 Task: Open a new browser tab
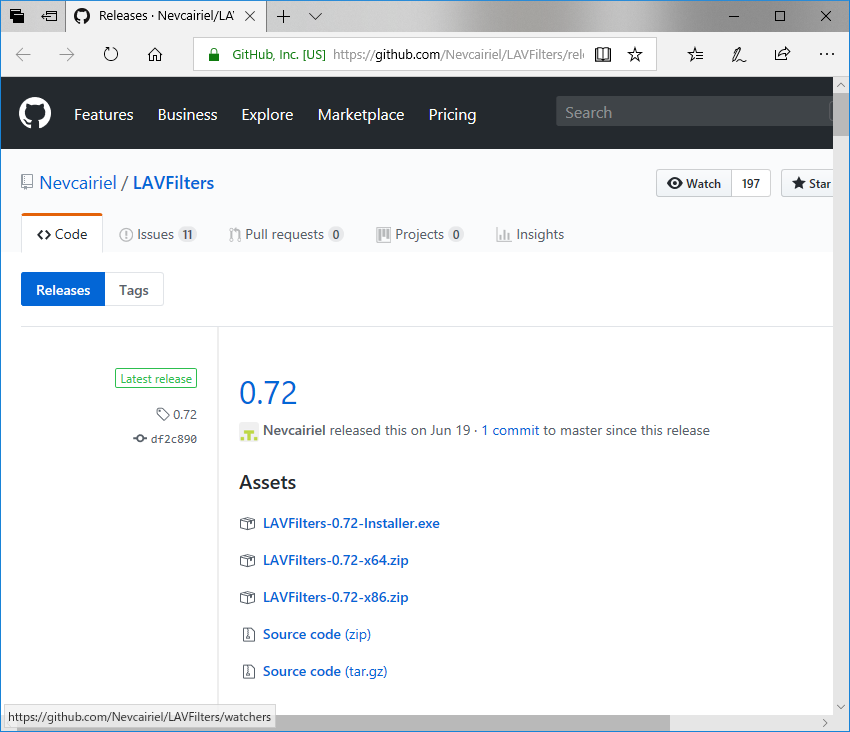click(x=283, y=16)
